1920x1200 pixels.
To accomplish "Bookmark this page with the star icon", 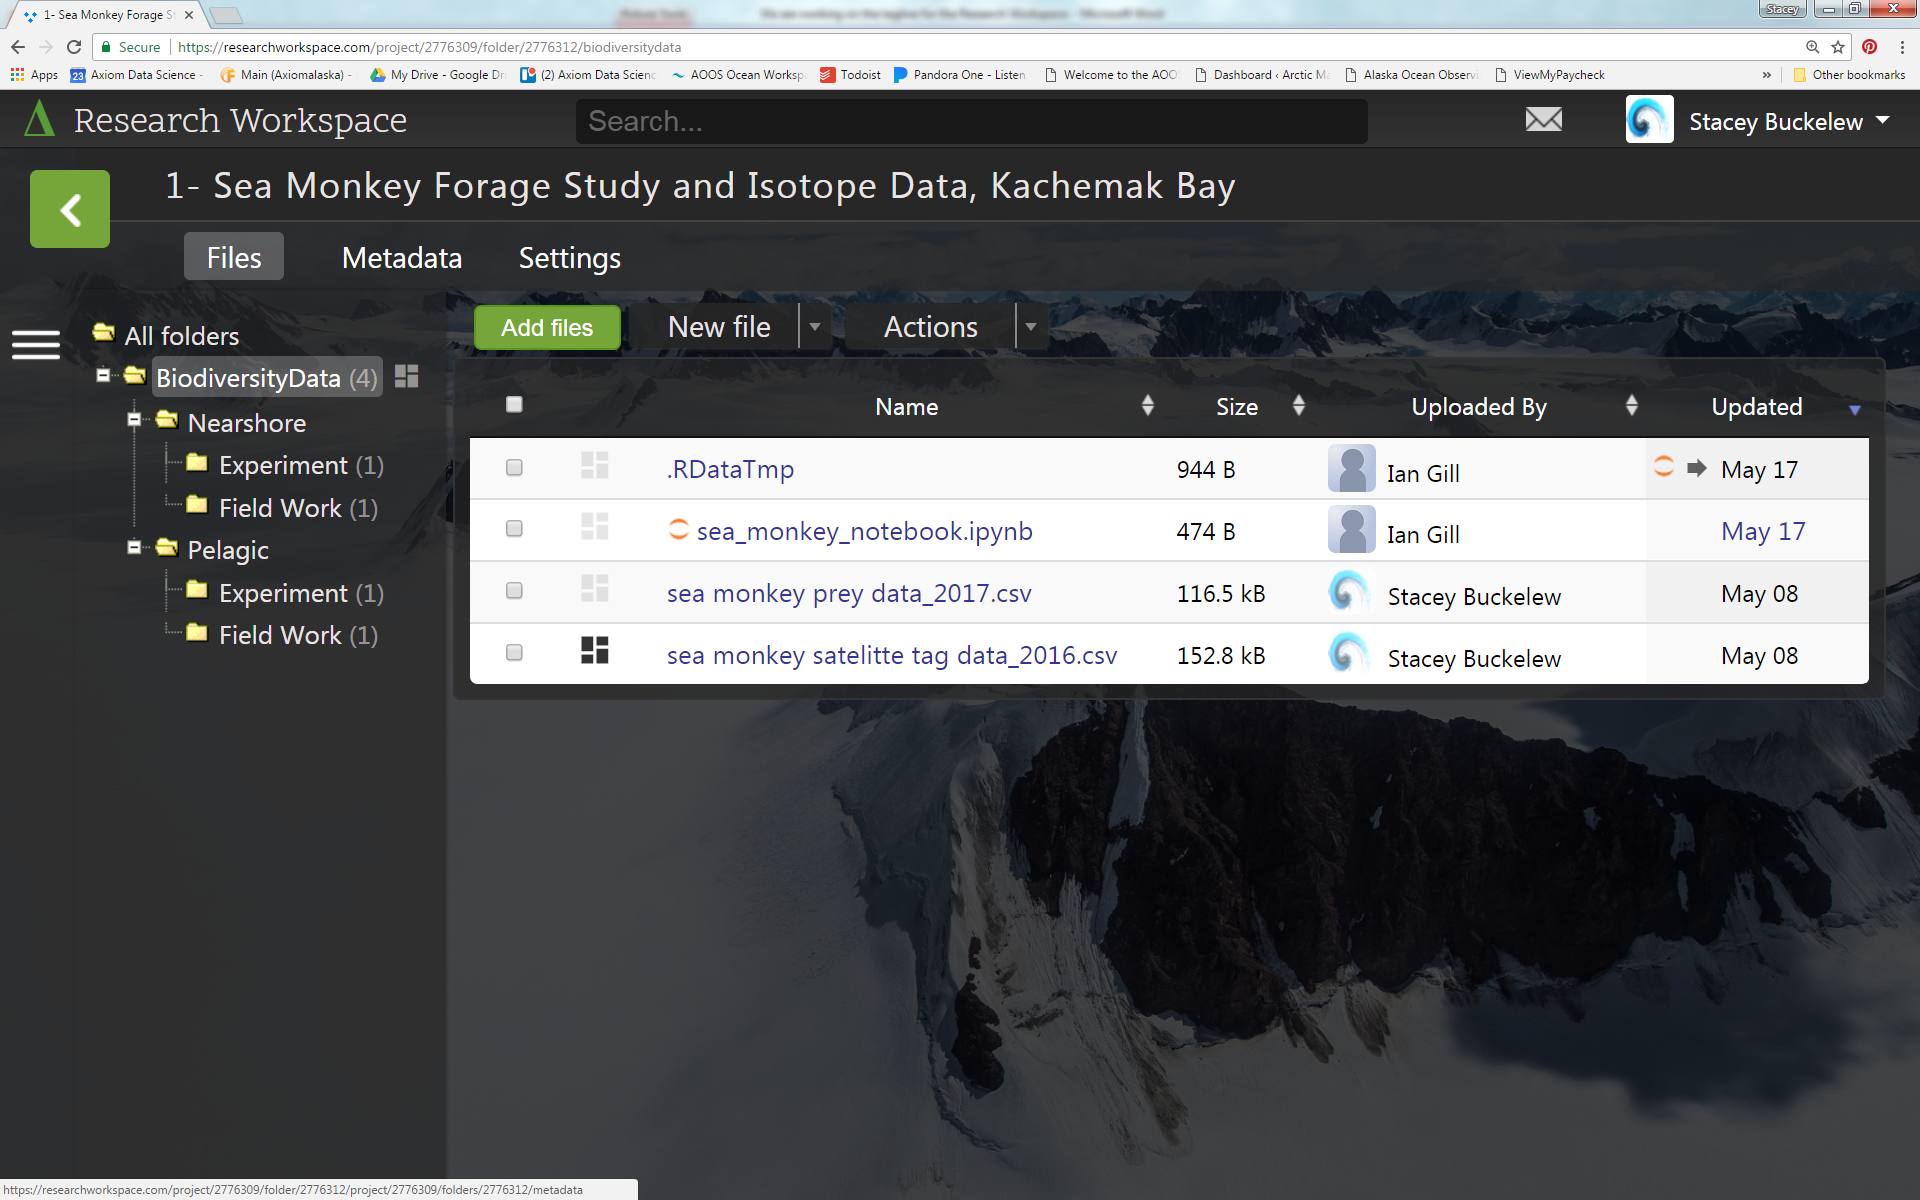I will coord(1838,47).
